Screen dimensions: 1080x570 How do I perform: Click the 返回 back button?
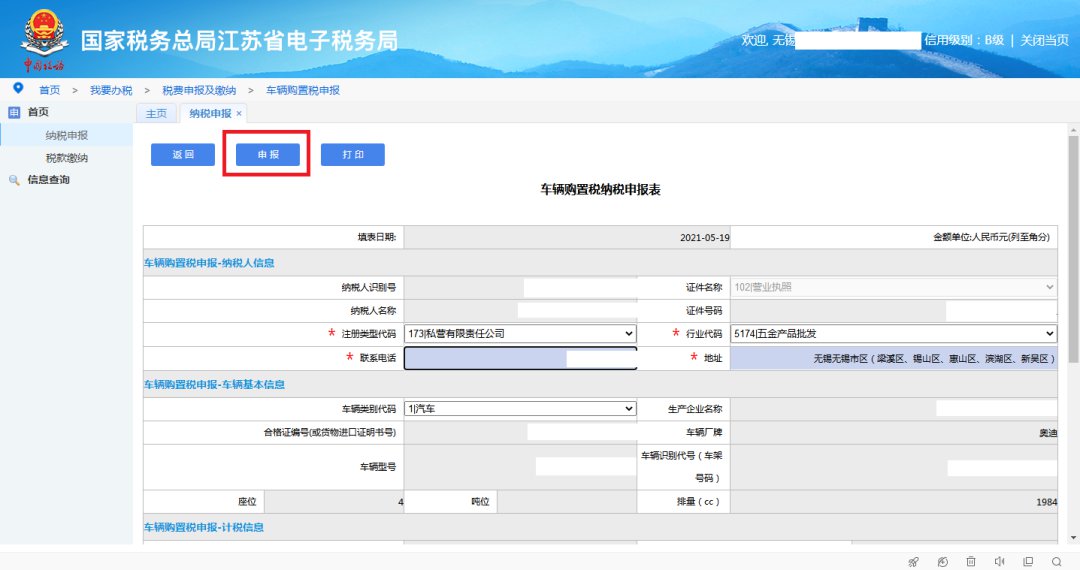tap(183, 155)
